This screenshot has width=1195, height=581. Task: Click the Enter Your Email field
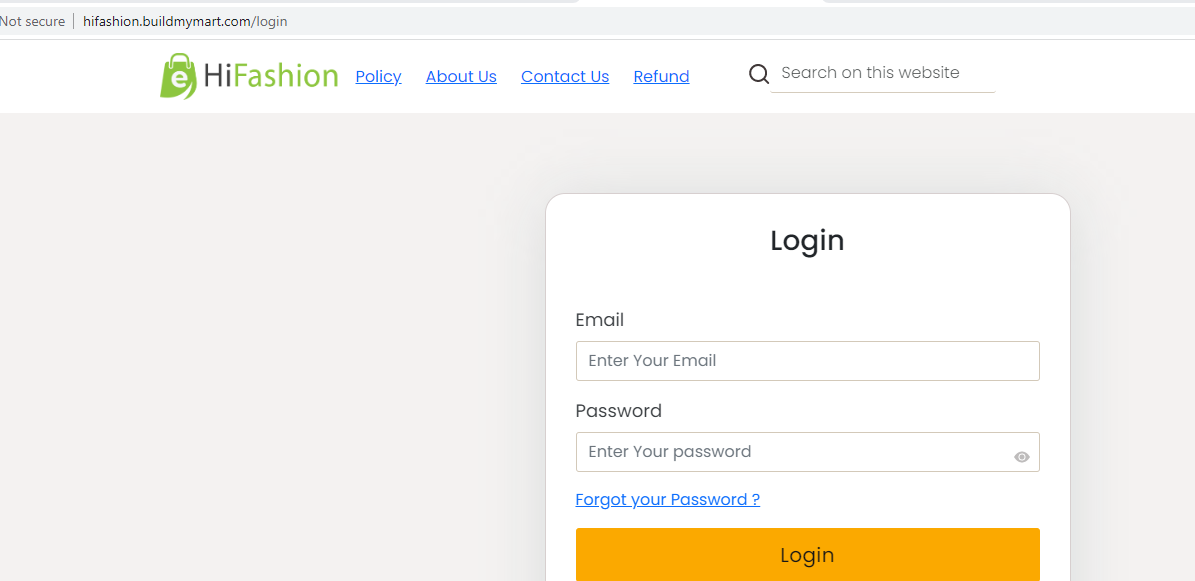coord(807,361)
